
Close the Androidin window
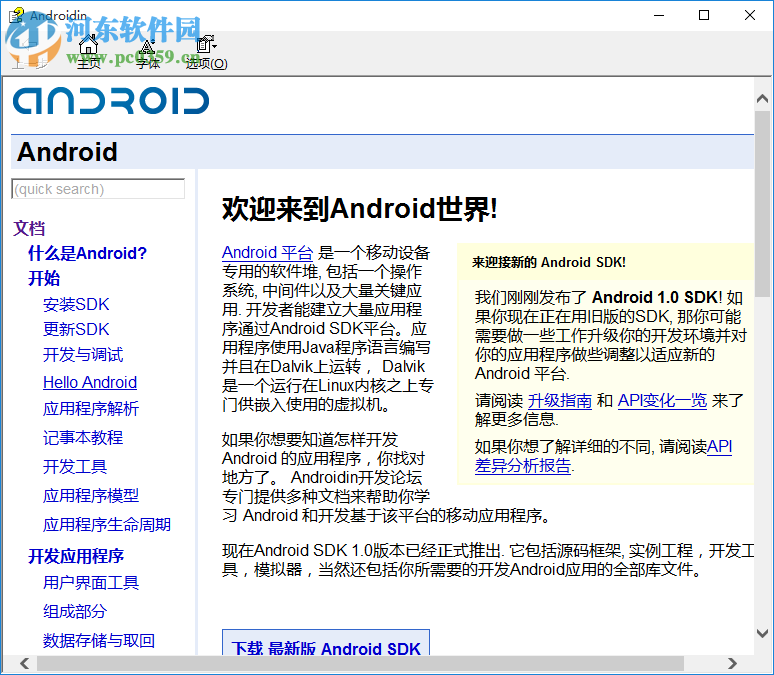[750, 15]
